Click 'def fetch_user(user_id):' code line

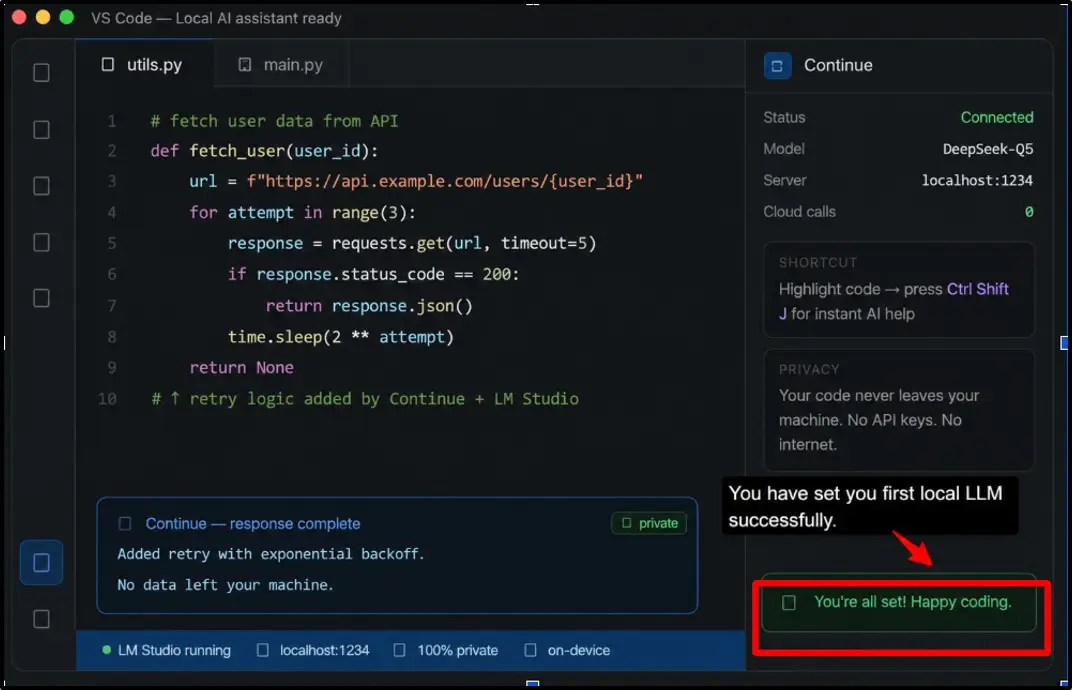pyautogui.click(x=264, y=150)
